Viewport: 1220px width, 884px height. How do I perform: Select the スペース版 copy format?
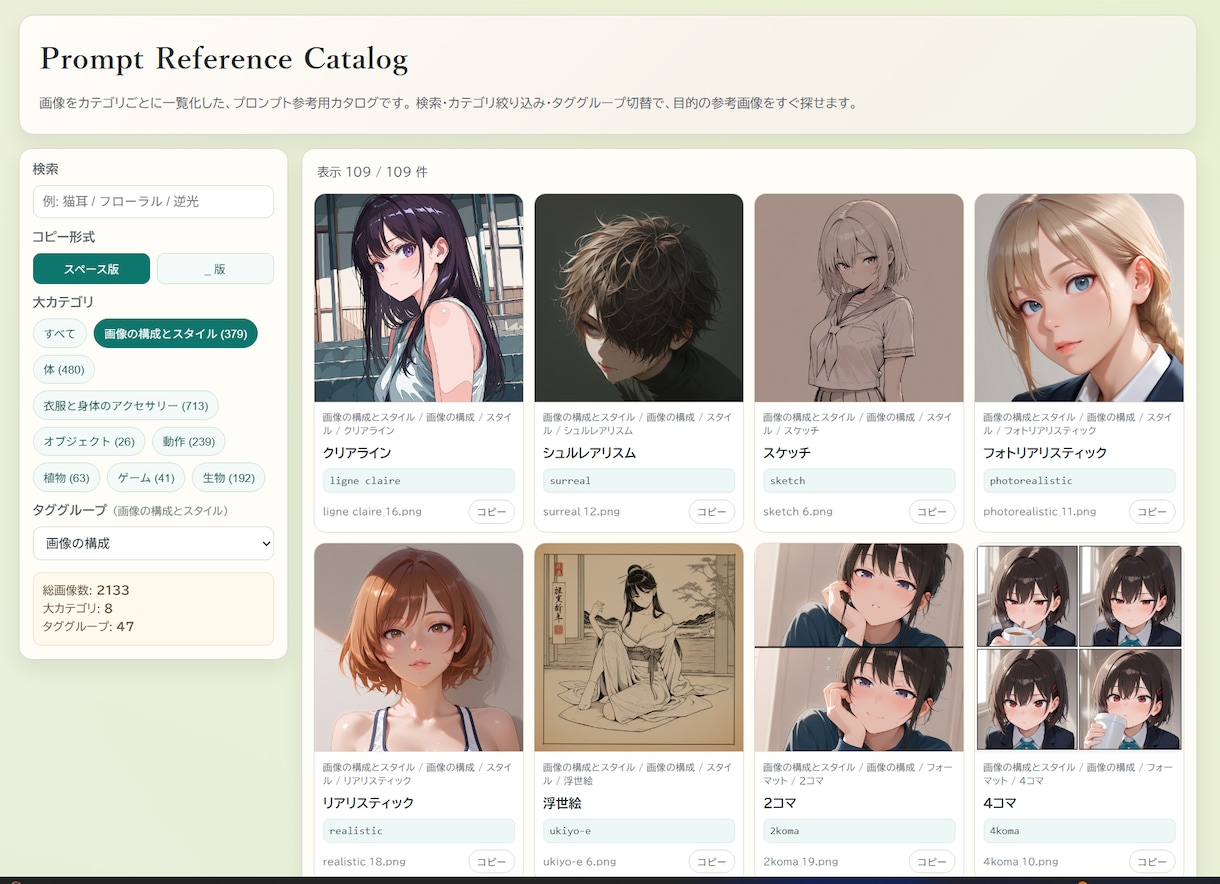[x=92, y=269]
